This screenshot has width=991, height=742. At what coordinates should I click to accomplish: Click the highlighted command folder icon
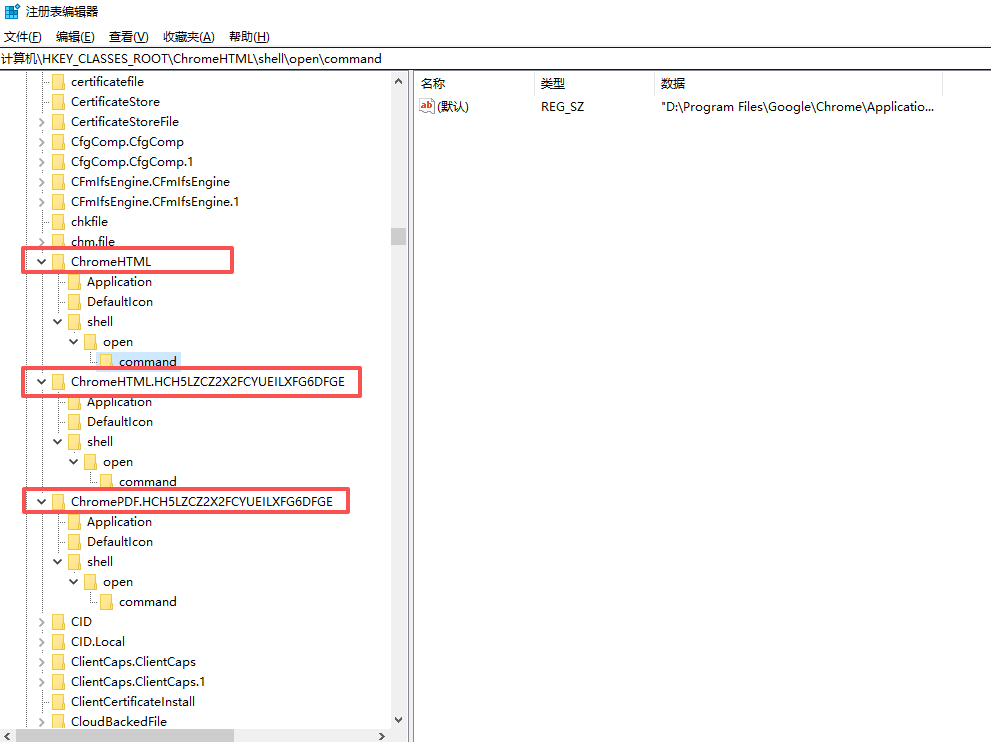(x=107, y=362)
